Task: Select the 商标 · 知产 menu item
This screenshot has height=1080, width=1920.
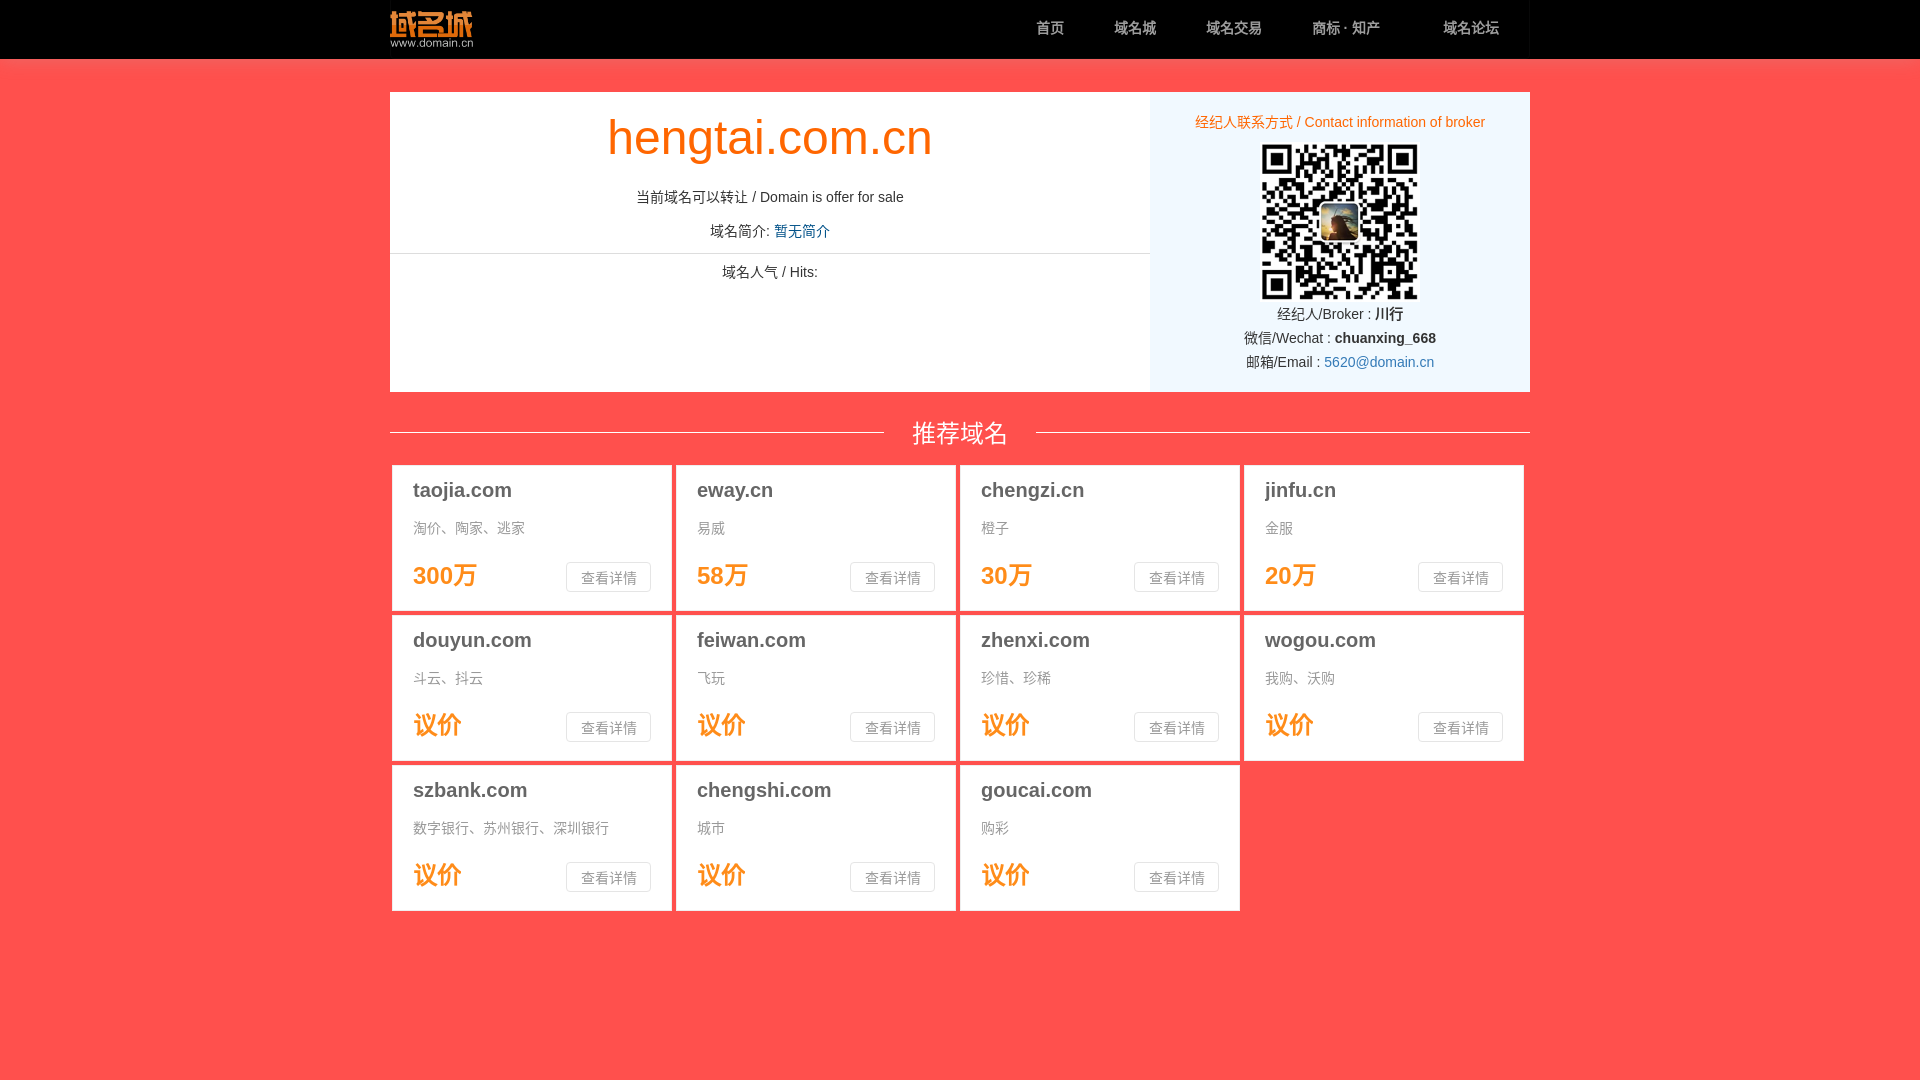Action: (1345, 28)
